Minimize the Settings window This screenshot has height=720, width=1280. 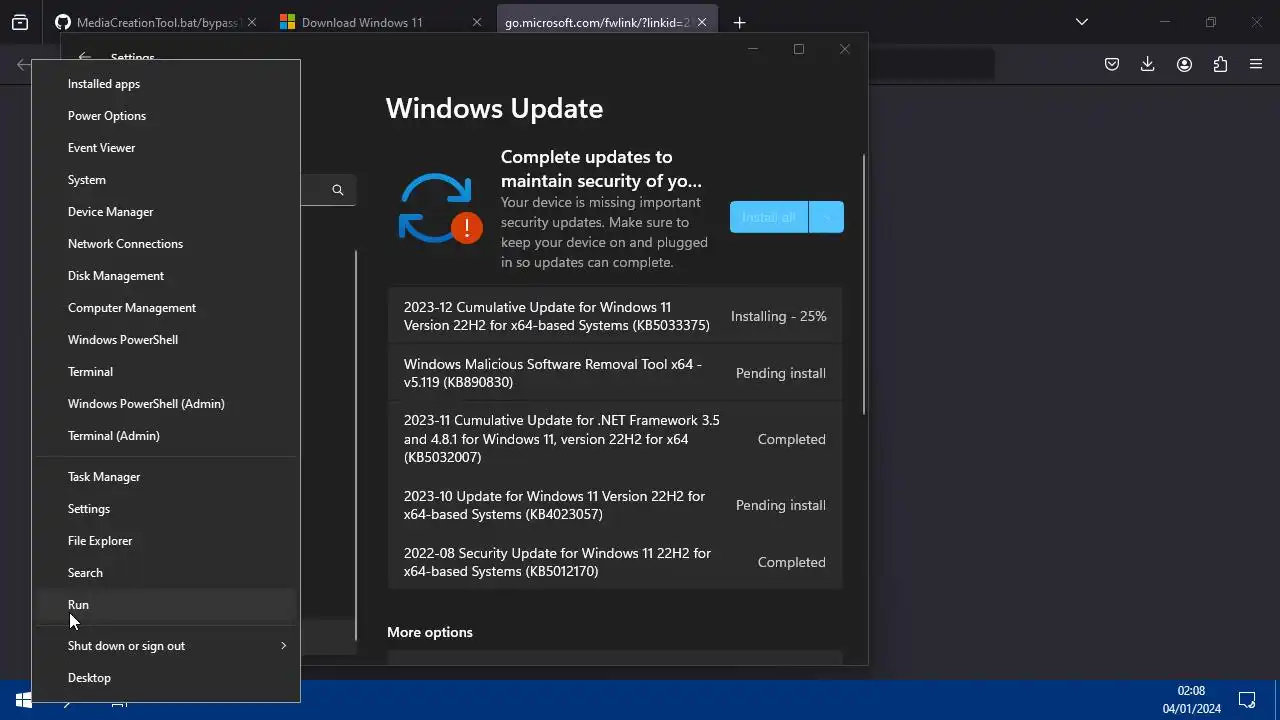coord(753,49)
